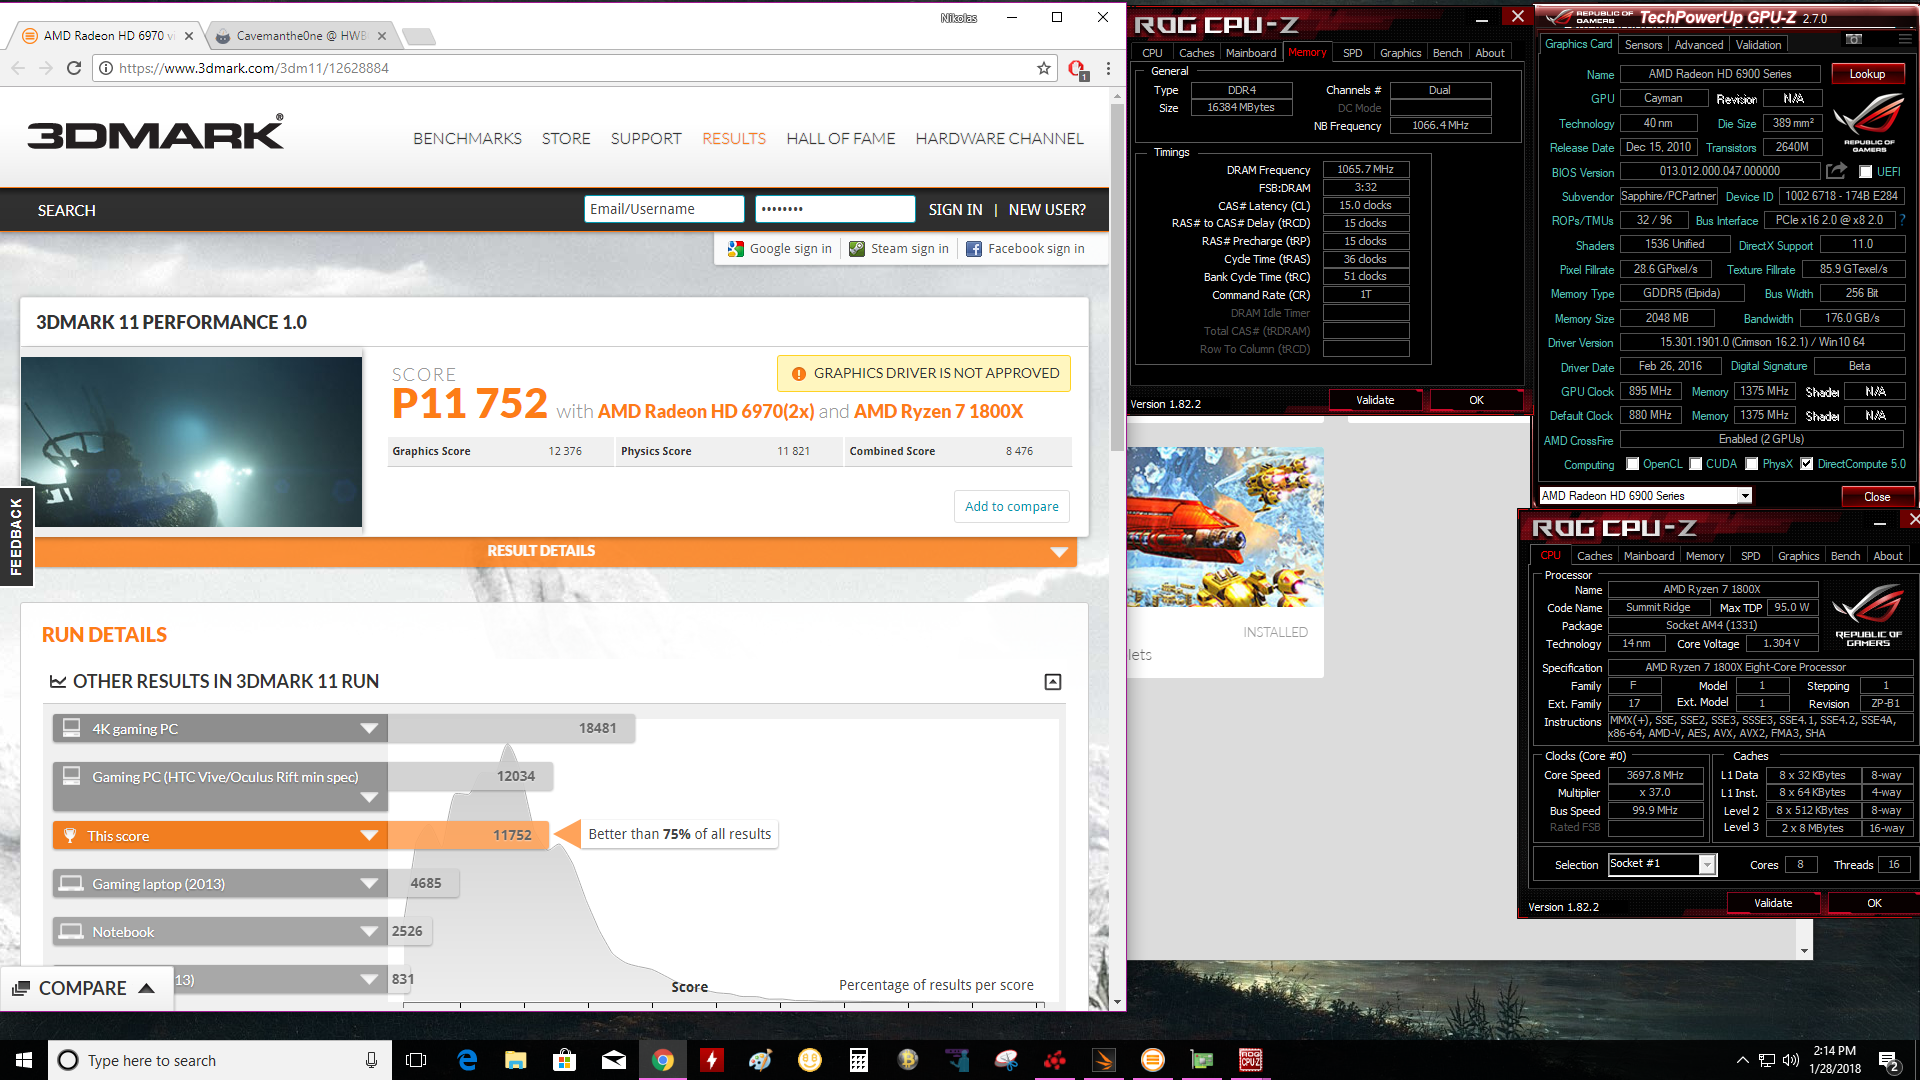Go back in Chrome browser

point(18,68)
